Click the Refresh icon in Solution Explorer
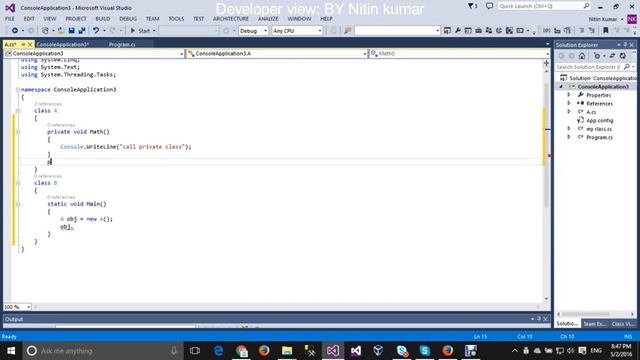Screen dimensions: 640x360 (622, 56)
